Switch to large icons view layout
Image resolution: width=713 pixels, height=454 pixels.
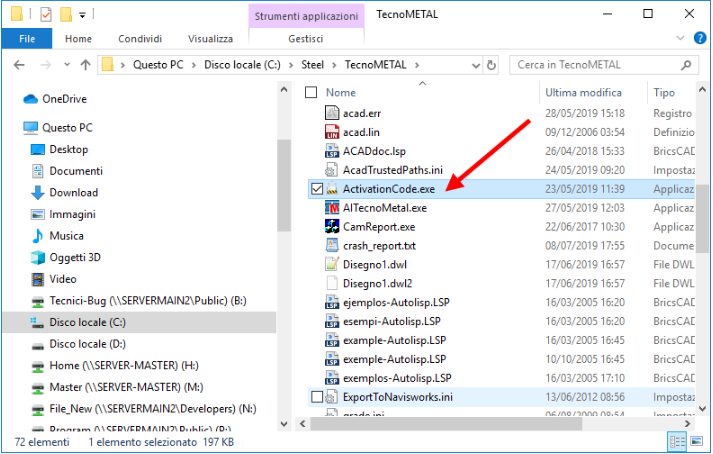coord(696,441)
